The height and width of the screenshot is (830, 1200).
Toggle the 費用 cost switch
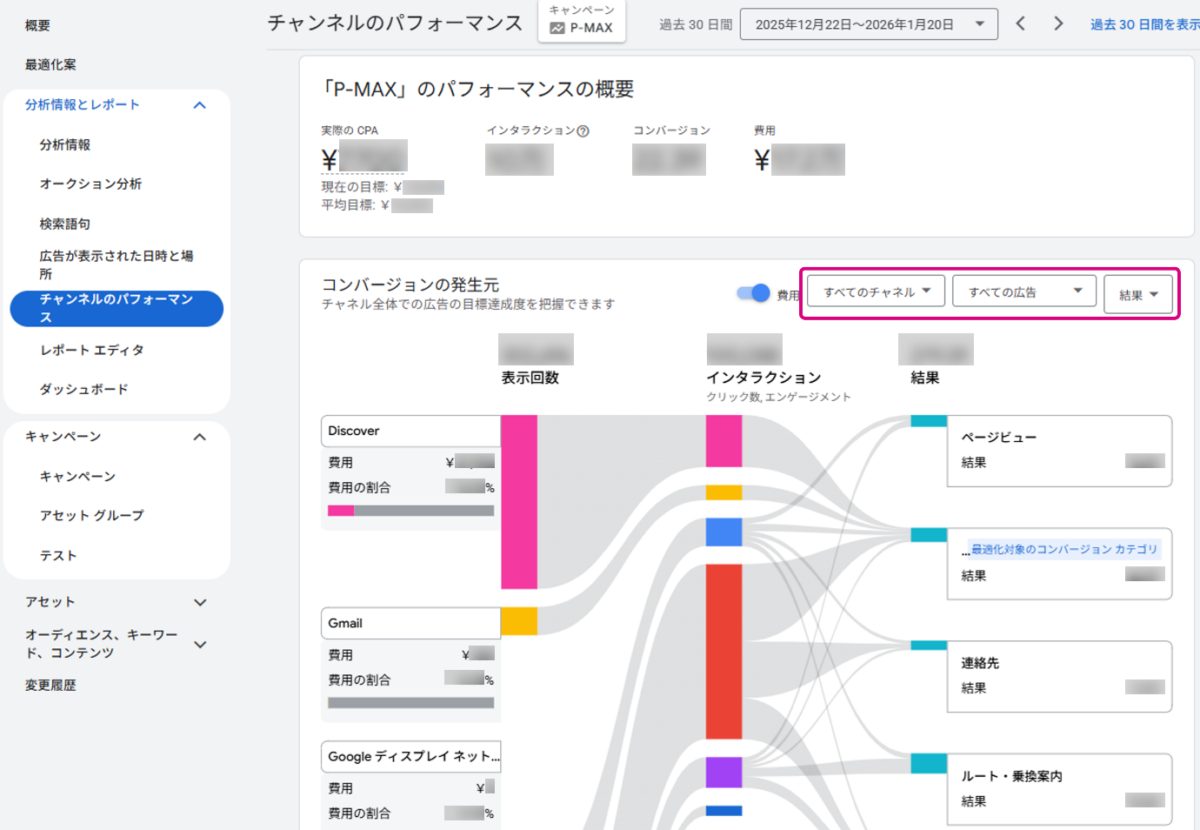753,293
